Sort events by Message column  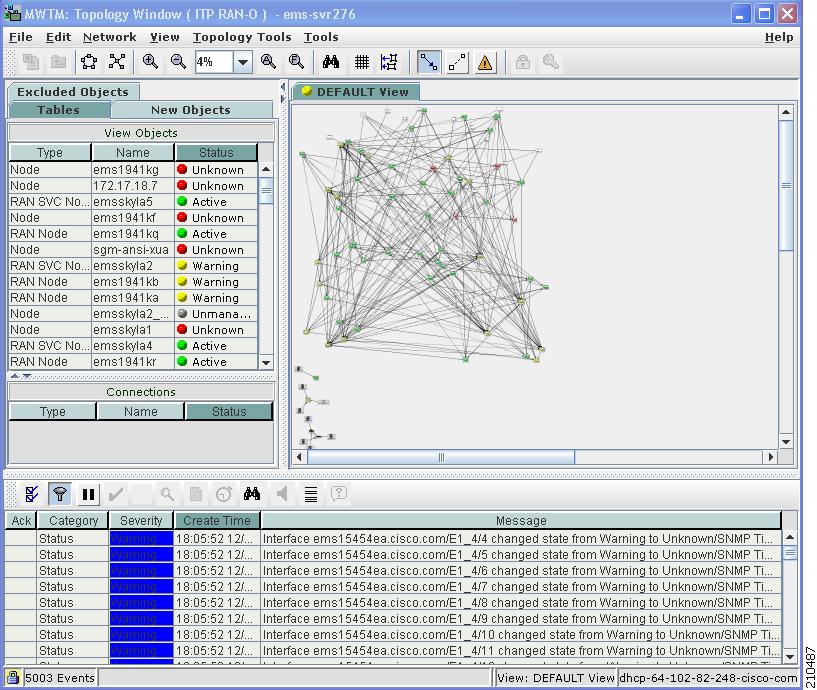coord(521,521)
